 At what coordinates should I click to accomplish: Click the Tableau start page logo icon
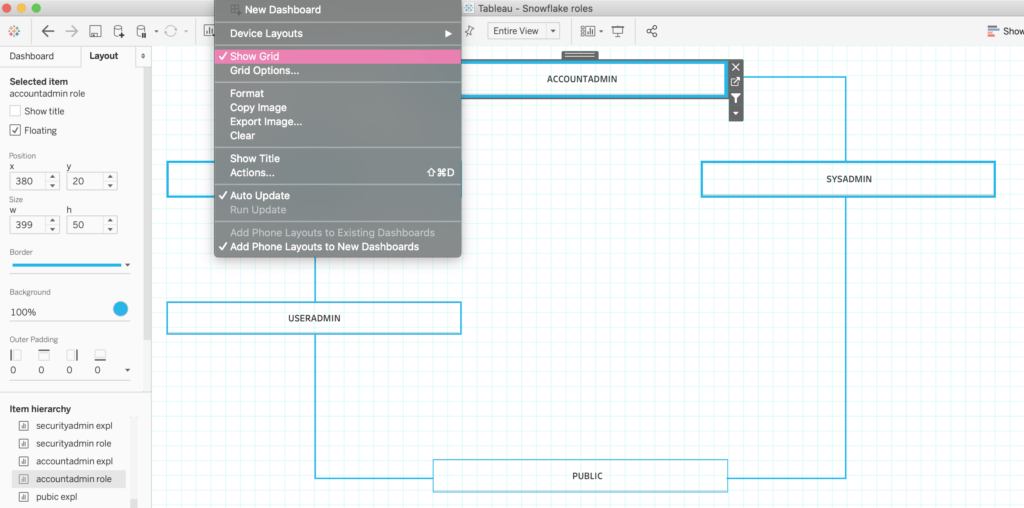pos(14,31)
